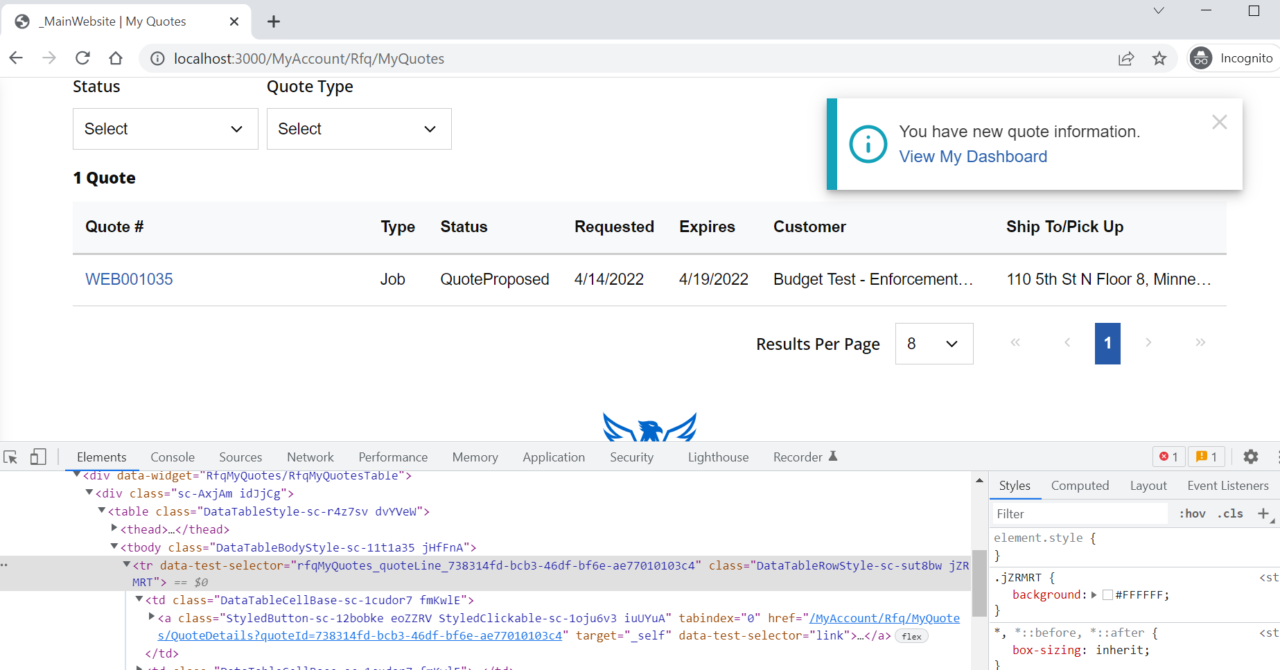Open the Recorder panel
Image resolution: width=1280 pixels, height=670 pixels.
(x=805, y=457)
